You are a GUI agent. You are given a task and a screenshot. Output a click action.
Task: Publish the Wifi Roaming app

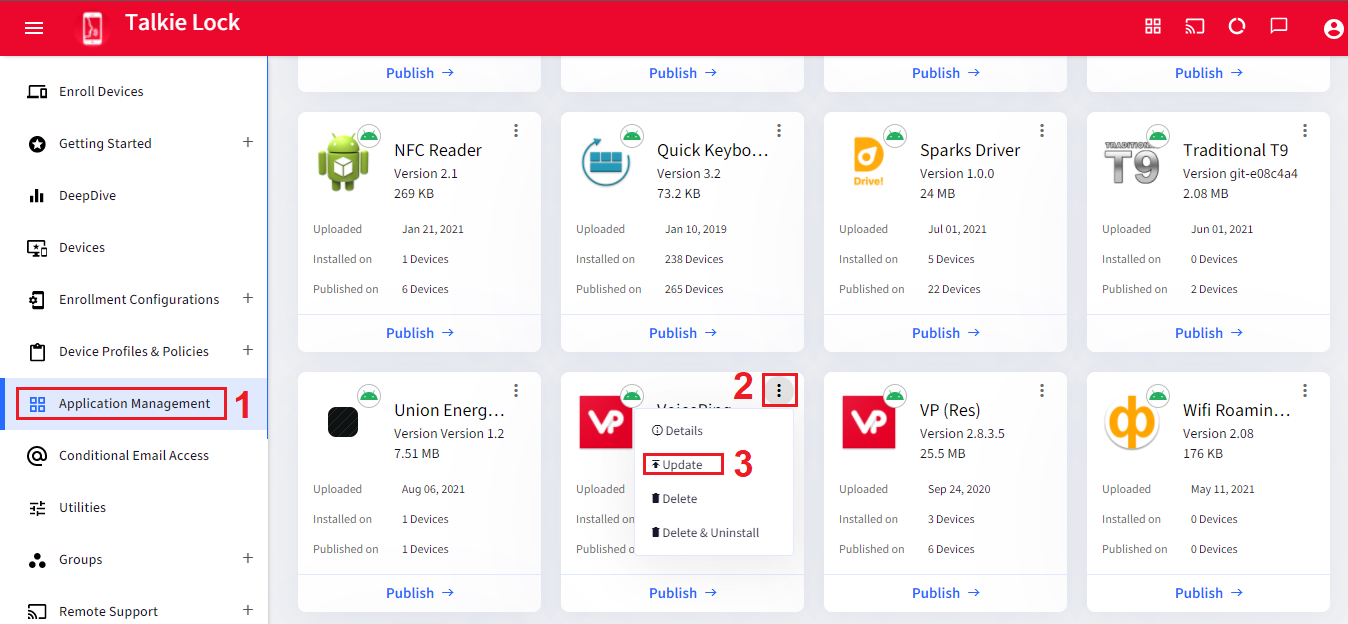(1209, 593)
